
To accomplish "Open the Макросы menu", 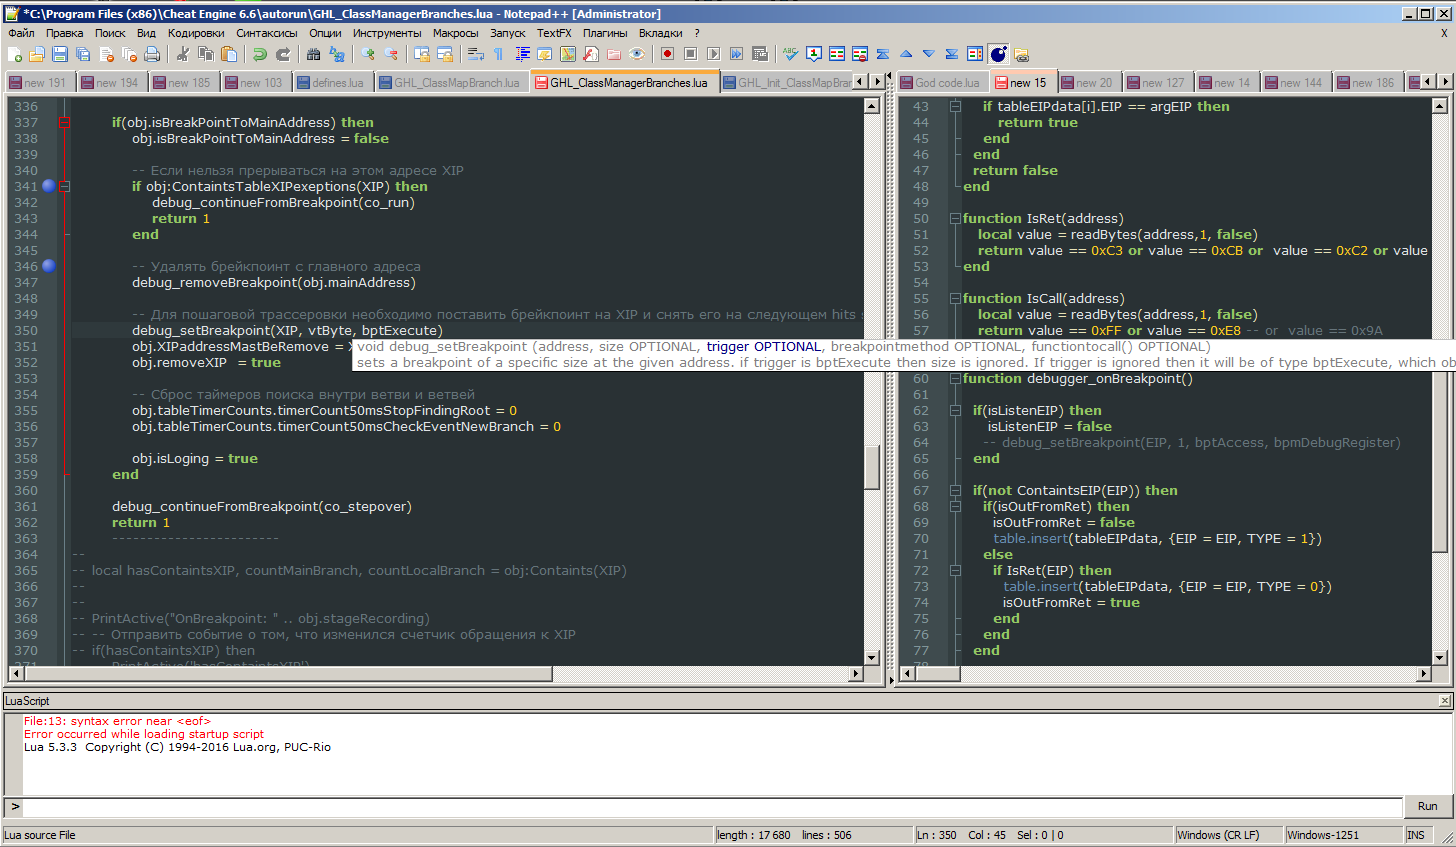I will click(x=455, y=33).
